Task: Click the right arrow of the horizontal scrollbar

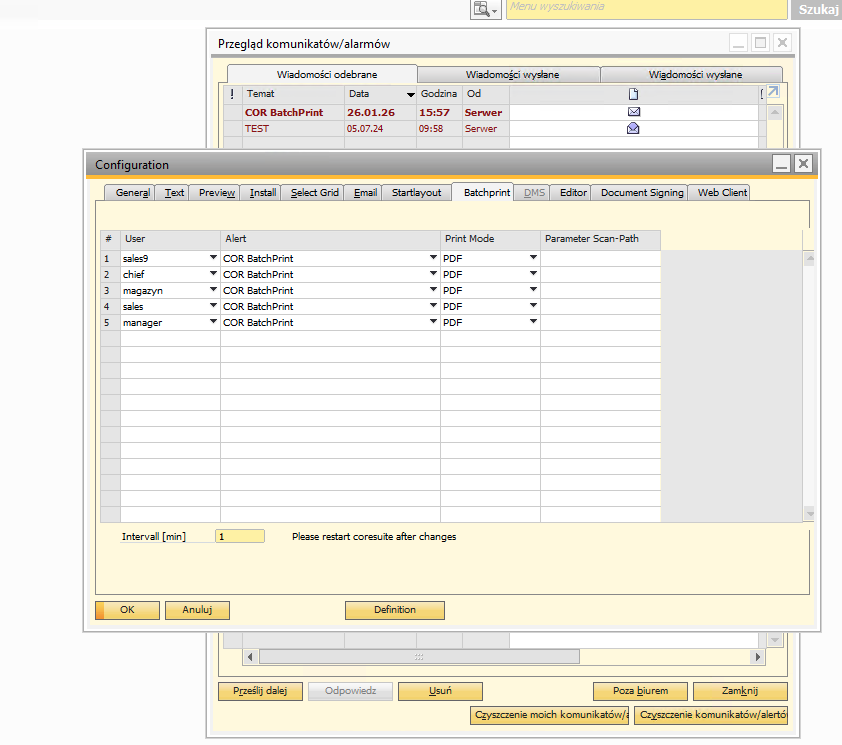Action: point(758,657)
